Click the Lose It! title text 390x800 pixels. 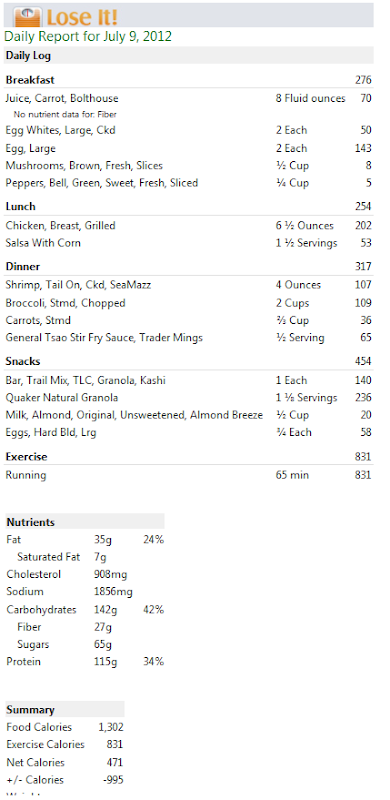(82, 17)
